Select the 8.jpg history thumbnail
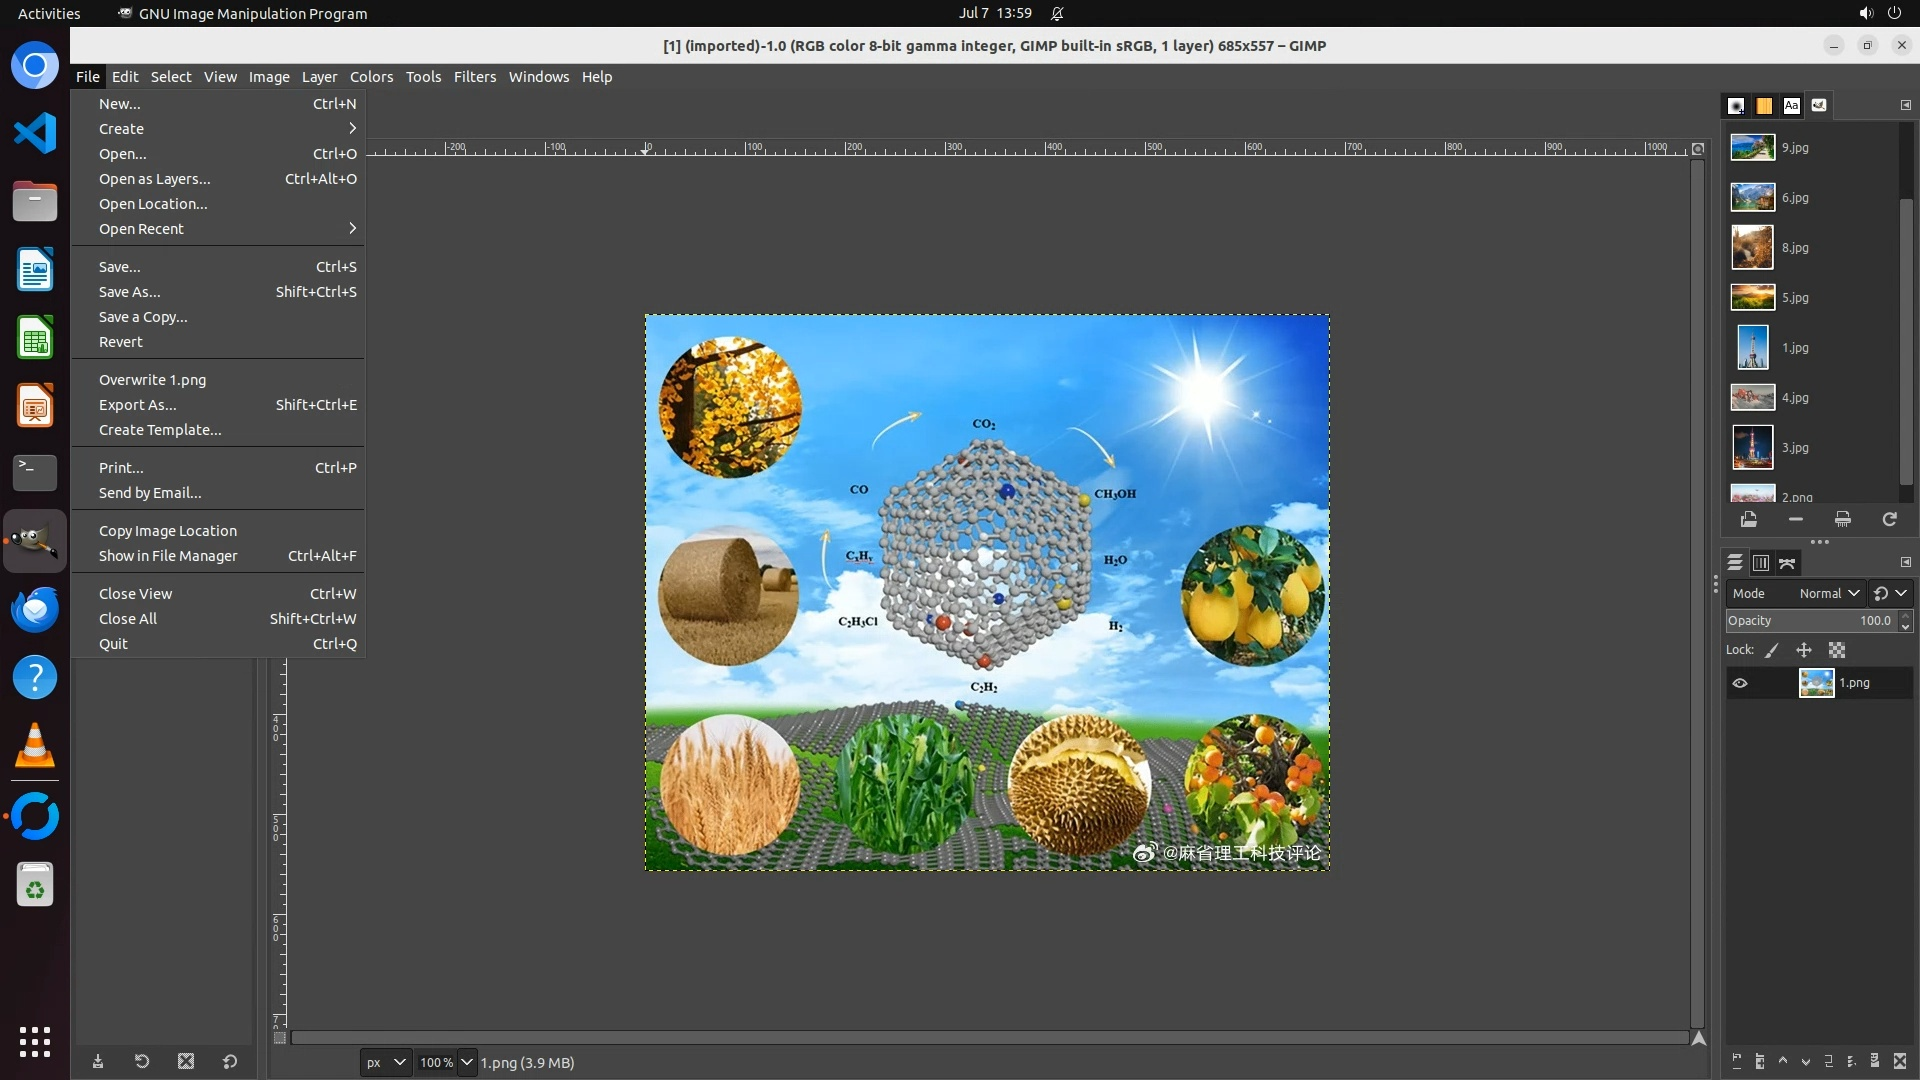The height and width of the screenshot is (1080, 1920). coord(1752,247)
